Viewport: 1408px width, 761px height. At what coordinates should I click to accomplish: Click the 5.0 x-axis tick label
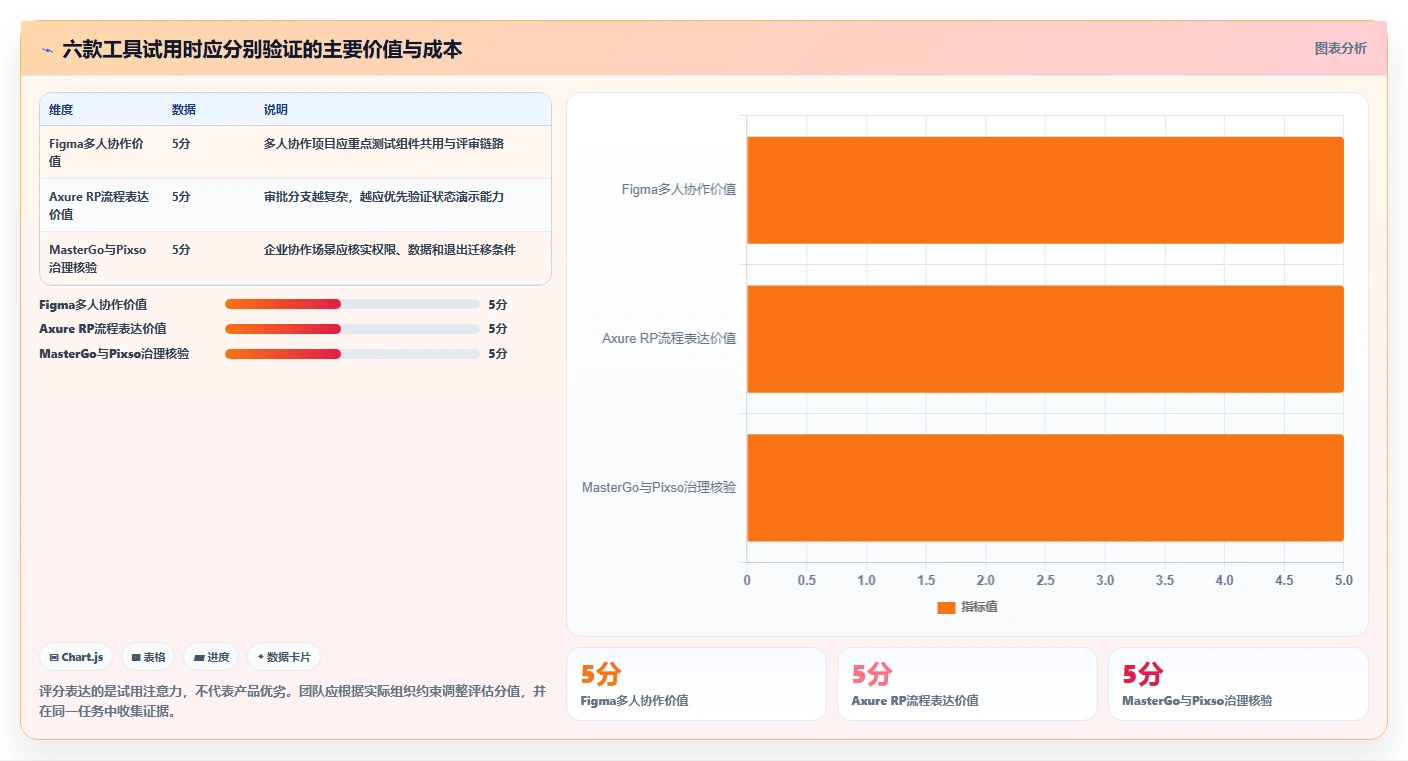[x=1343, y=581]
